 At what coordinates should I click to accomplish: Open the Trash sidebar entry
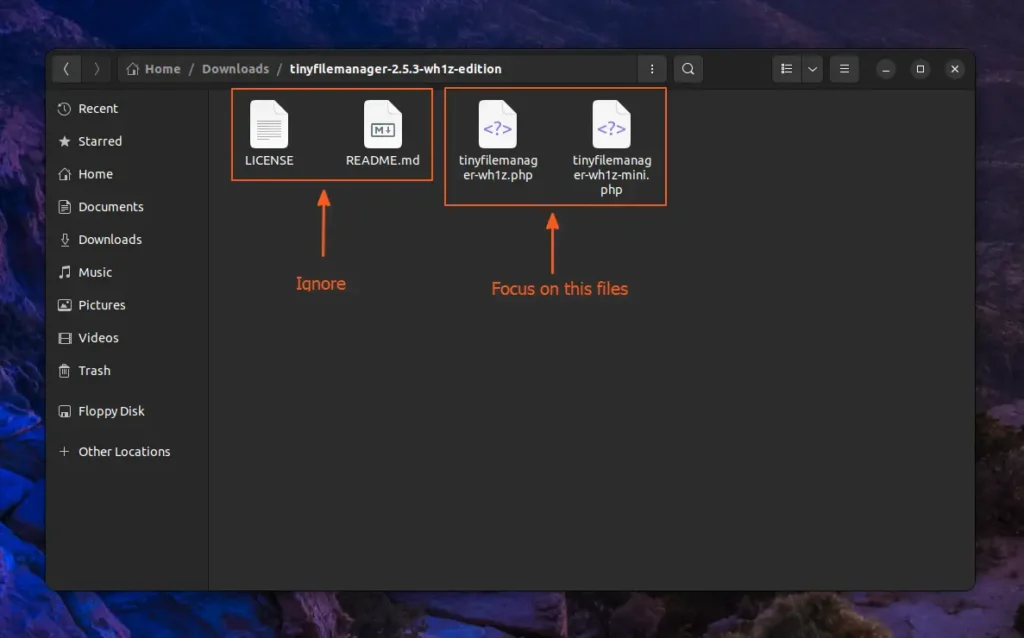pyautogui.click(x=94, y=371)
